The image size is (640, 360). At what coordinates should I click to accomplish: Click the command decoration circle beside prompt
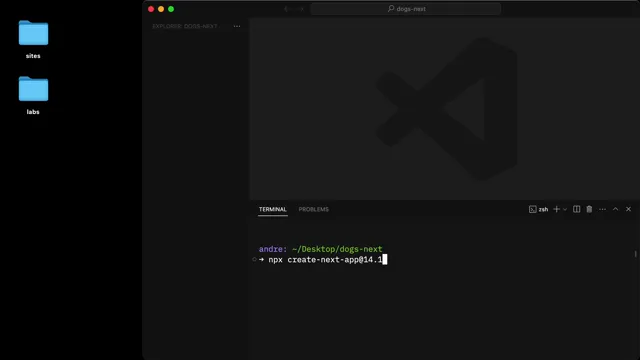254,260
